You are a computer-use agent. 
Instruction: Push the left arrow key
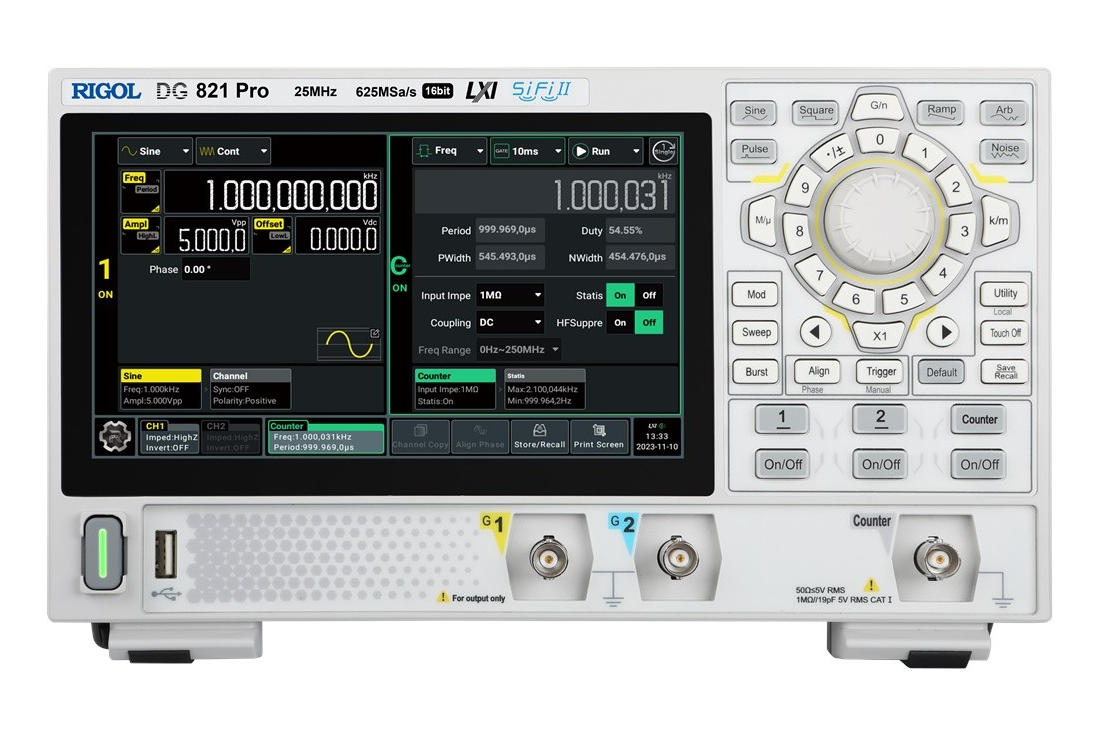(x=815, y=332)
